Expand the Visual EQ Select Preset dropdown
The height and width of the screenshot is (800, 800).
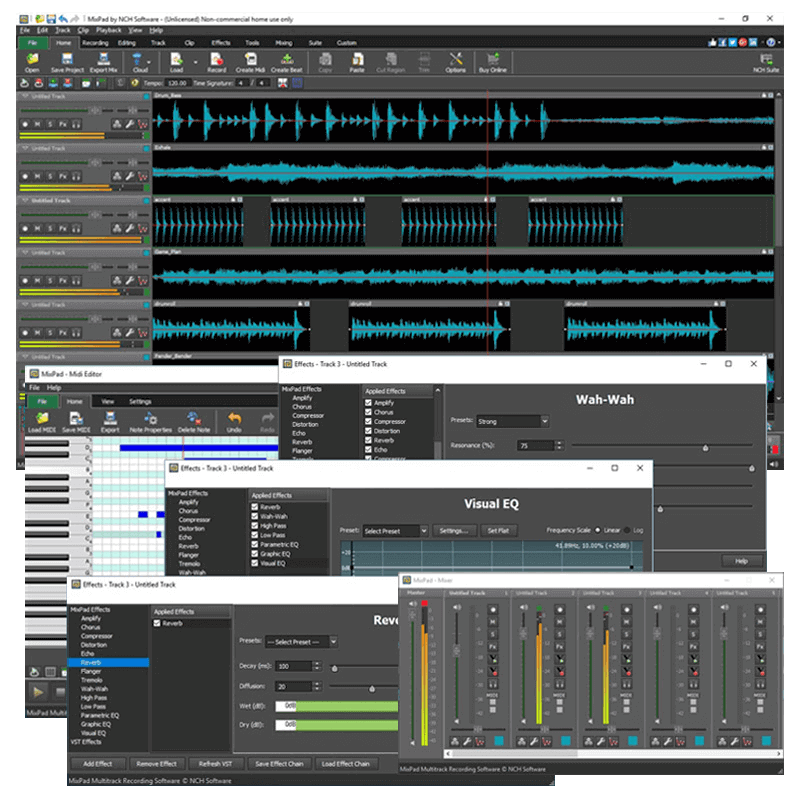tap(395, 531)
